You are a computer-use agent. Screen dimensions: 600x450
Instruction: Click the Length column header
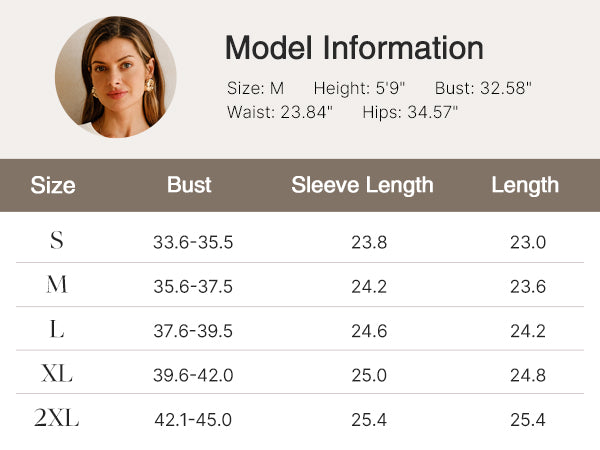[x=525, y=185]
